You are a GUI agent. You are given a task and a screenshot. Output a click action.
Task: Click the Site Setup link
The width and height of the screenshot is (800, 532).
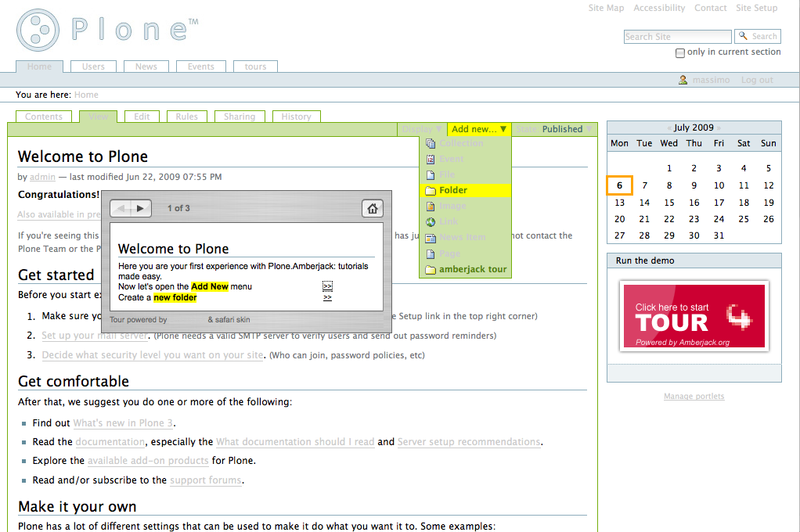[757, 8]
